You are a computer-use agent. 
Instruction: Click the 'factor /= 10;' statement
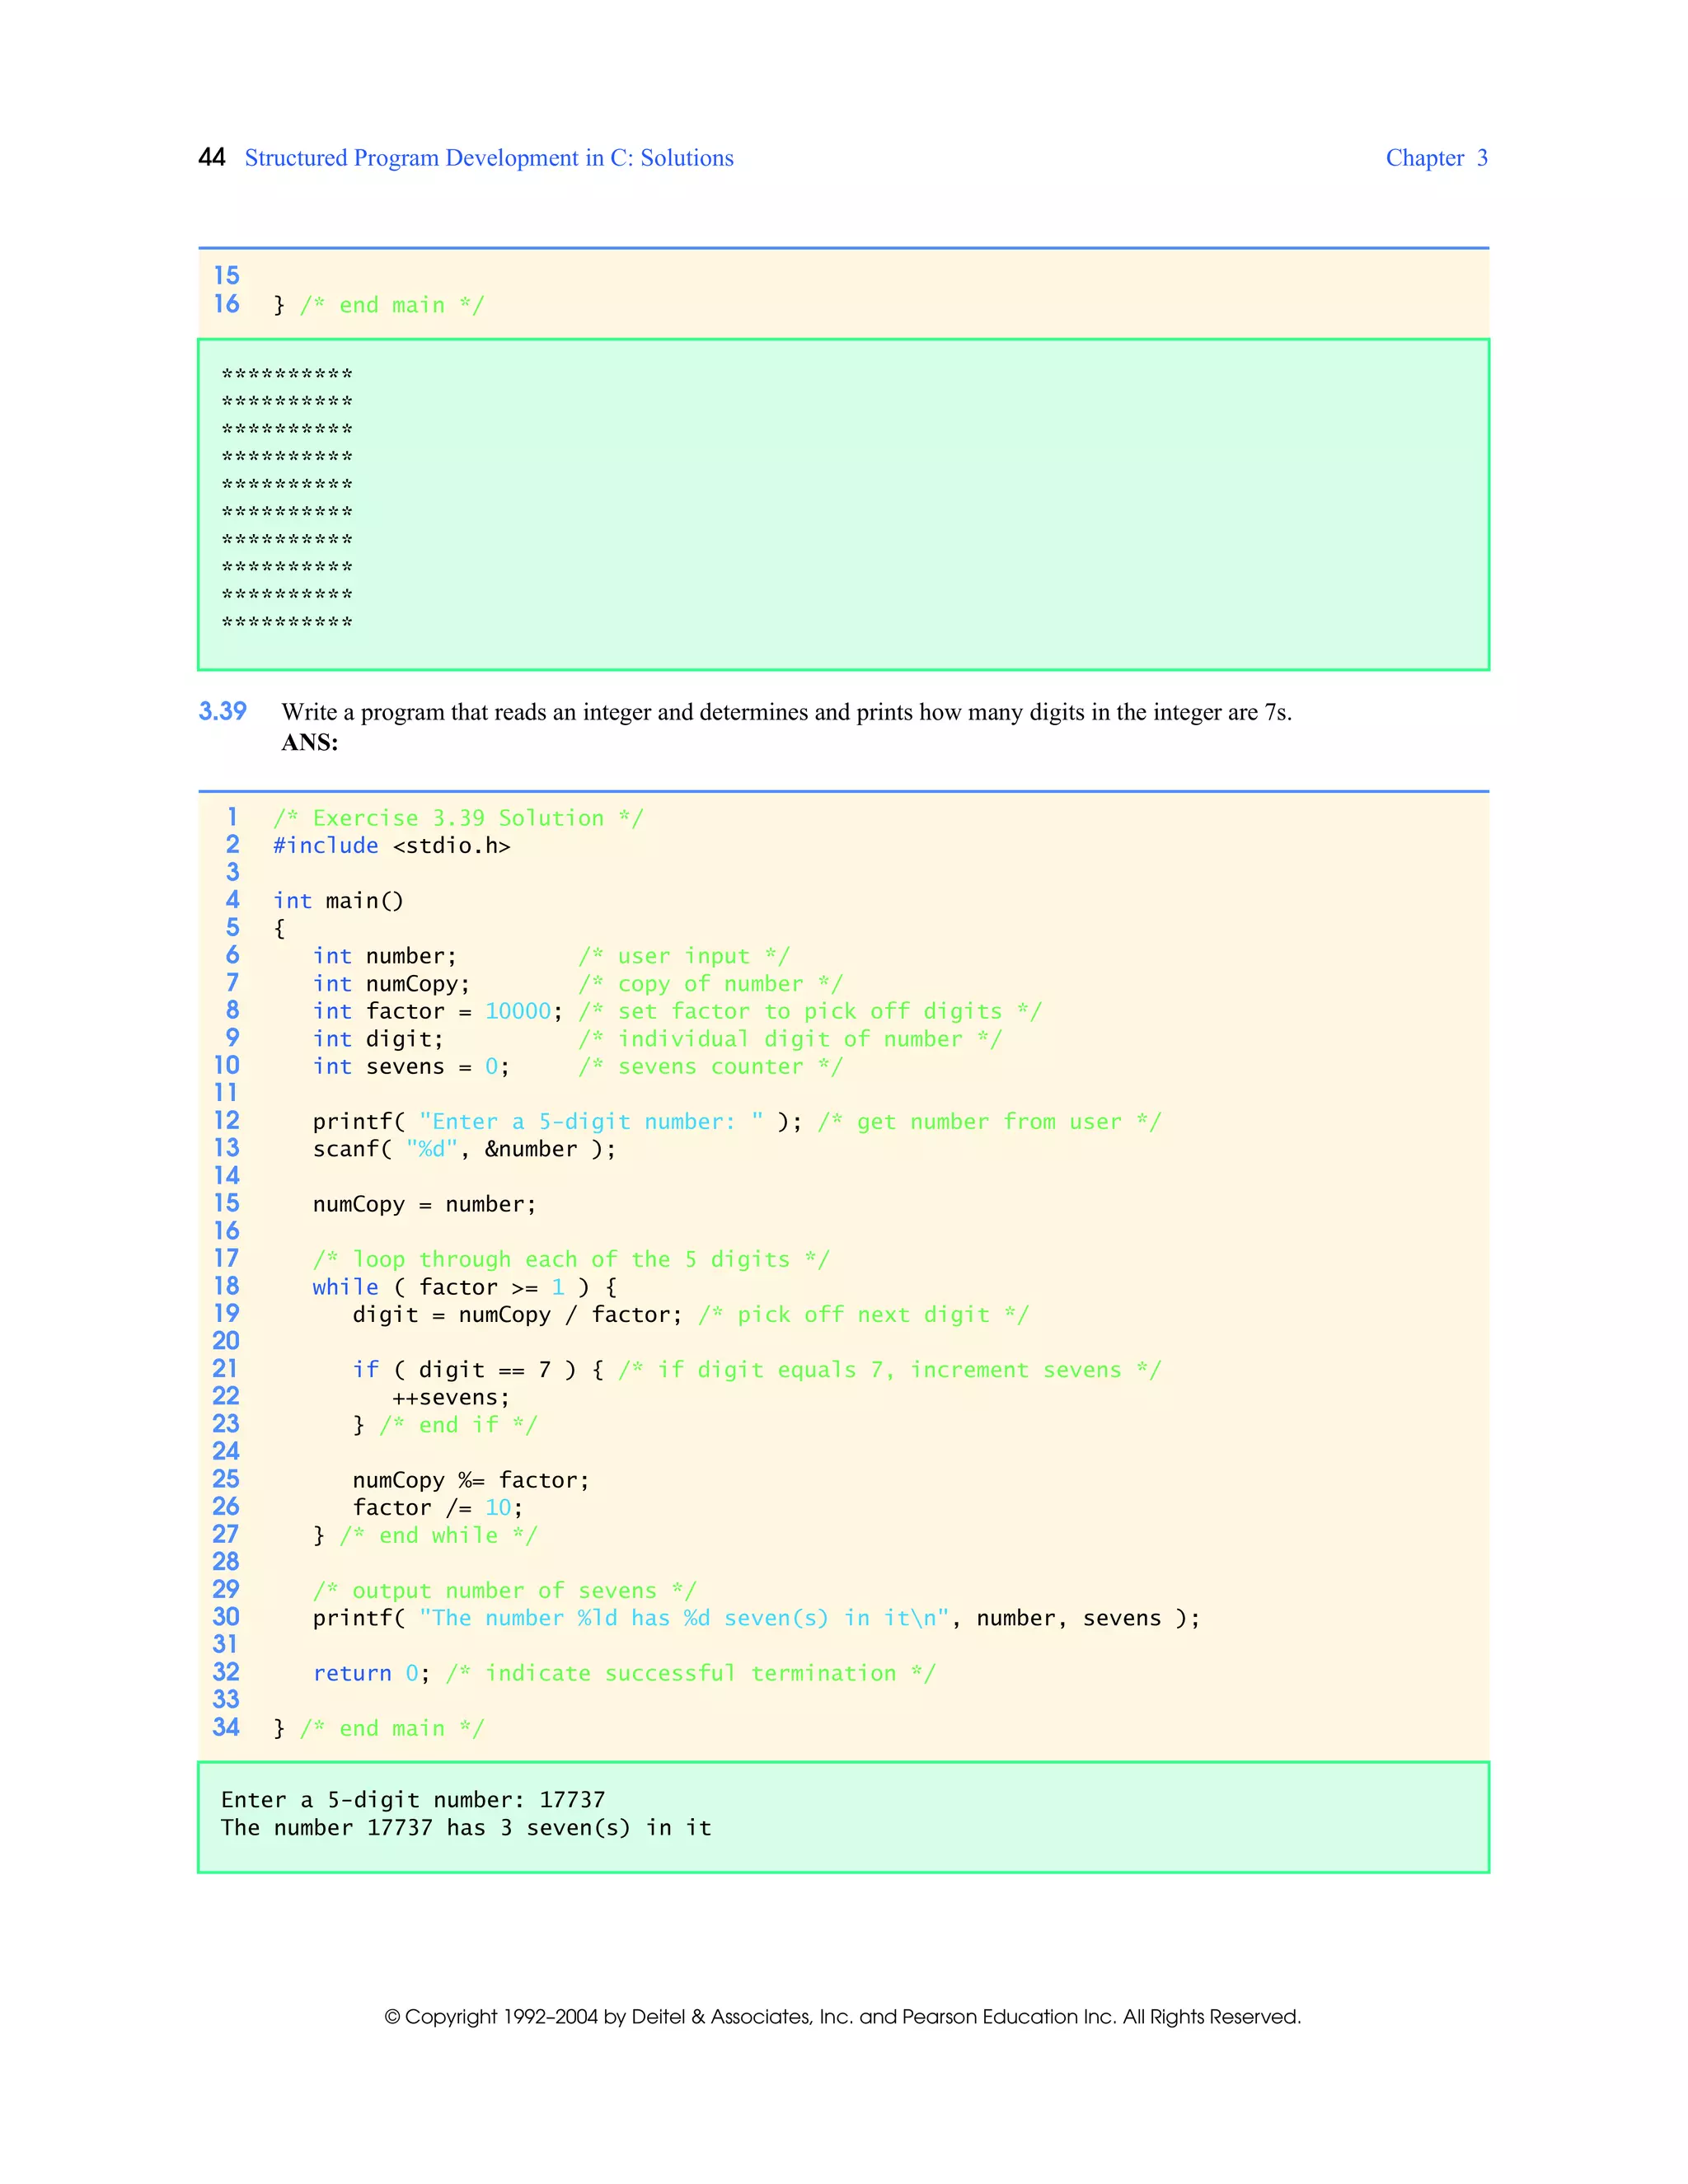(438, 1508)
